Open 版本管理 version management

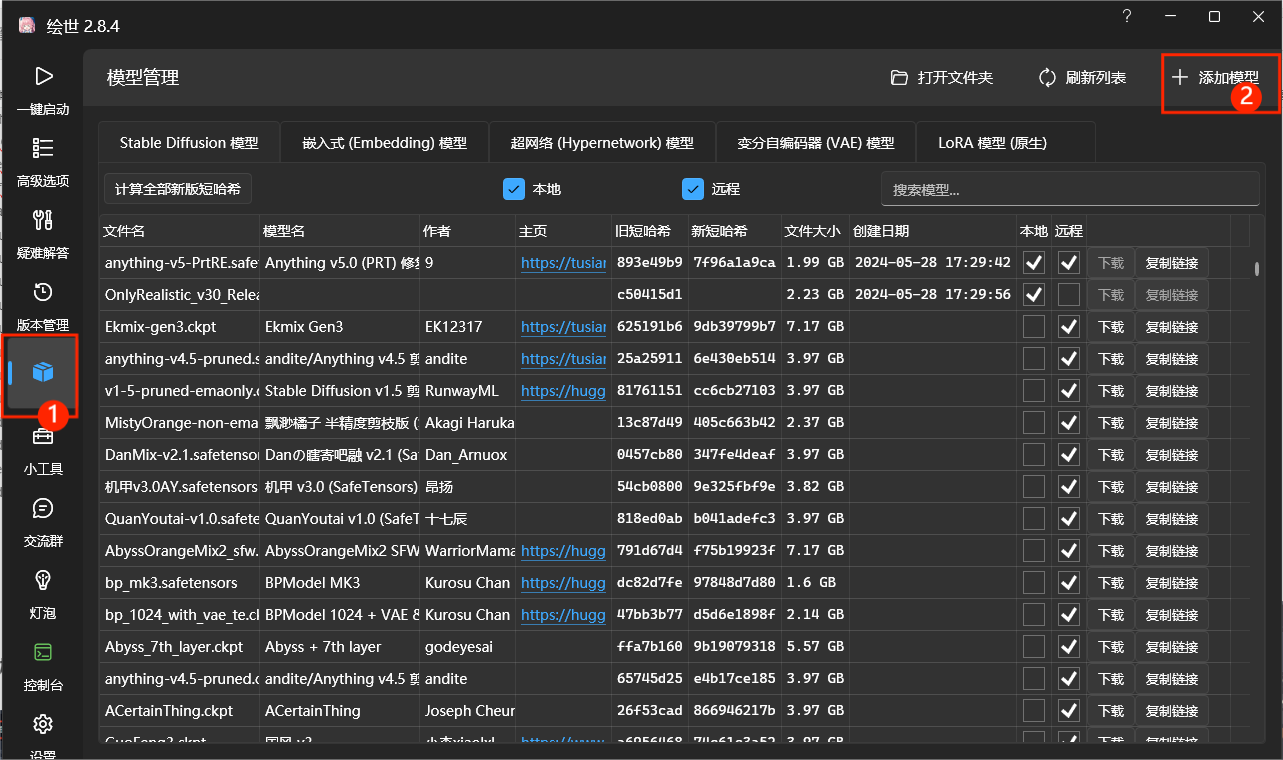coord(43,306)
